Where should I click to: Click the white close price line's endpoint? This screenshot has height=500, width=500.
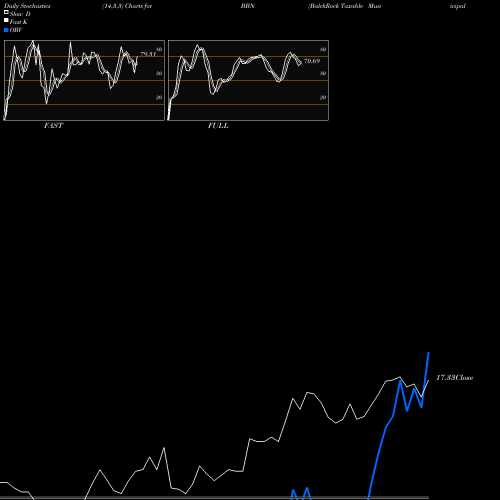pyautogui.click(x=428, y=381)
